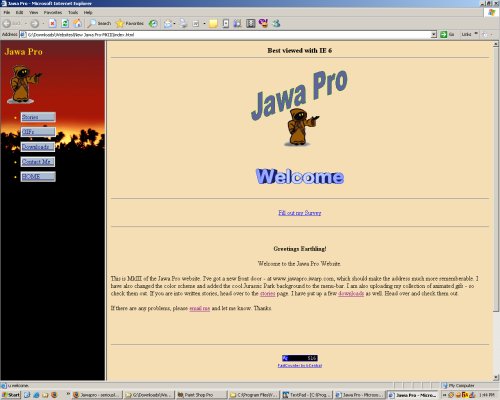Click the Contact Me sidebar button
The height and width of the screenshot is (400, 500).
click(38, 162)
